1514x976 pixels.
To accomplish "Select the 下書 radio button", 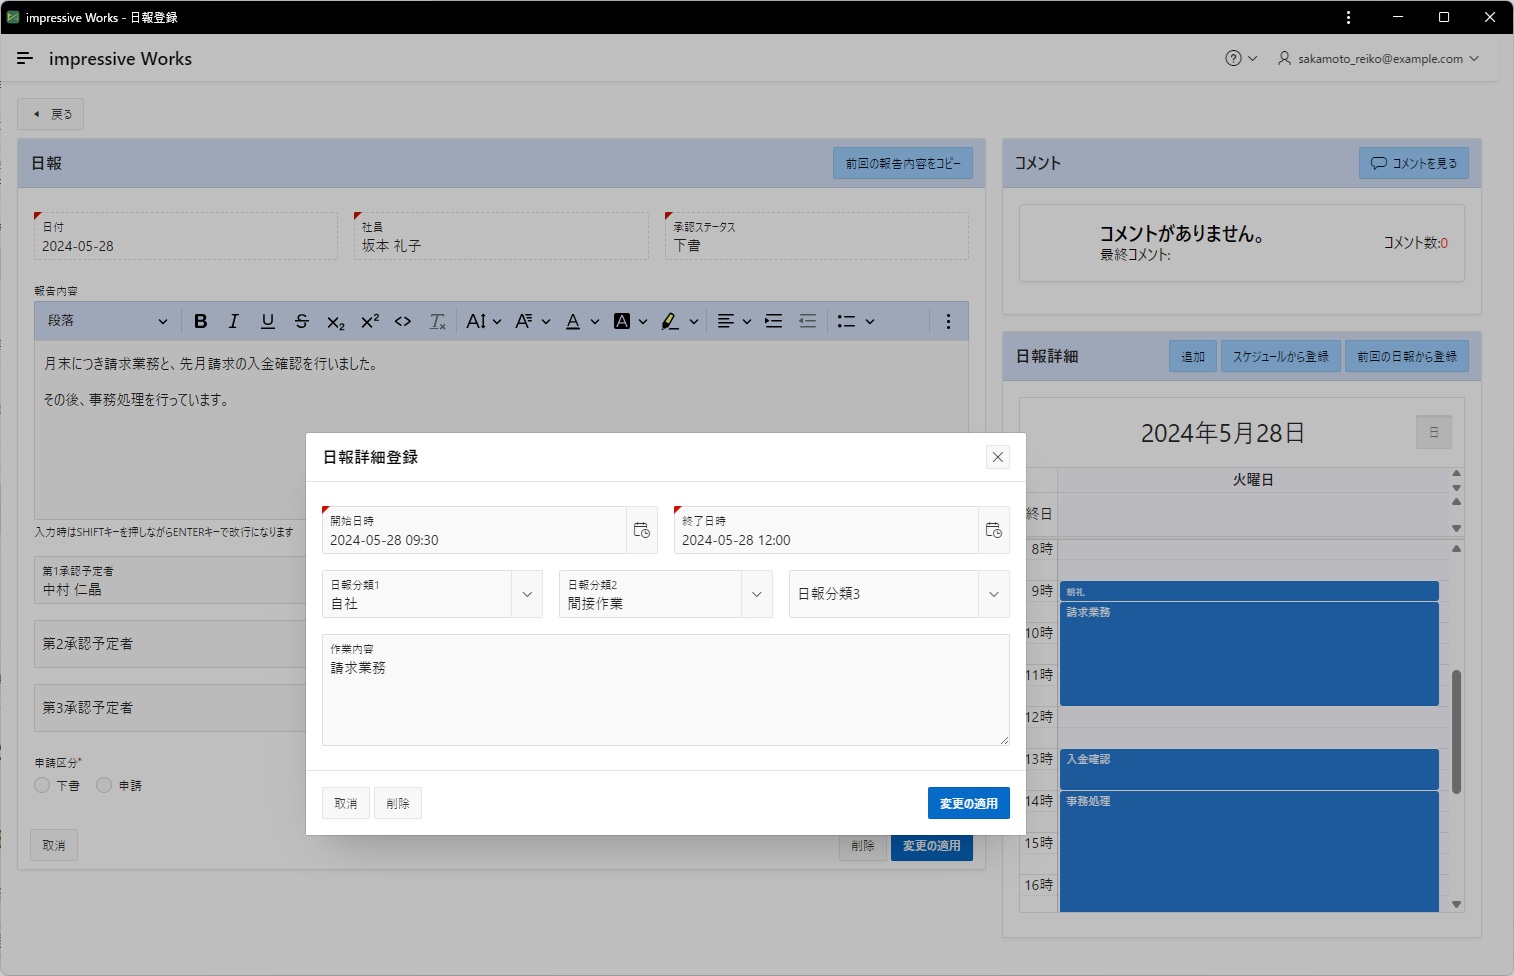I will pyautogui.click(x=42, y=785).
